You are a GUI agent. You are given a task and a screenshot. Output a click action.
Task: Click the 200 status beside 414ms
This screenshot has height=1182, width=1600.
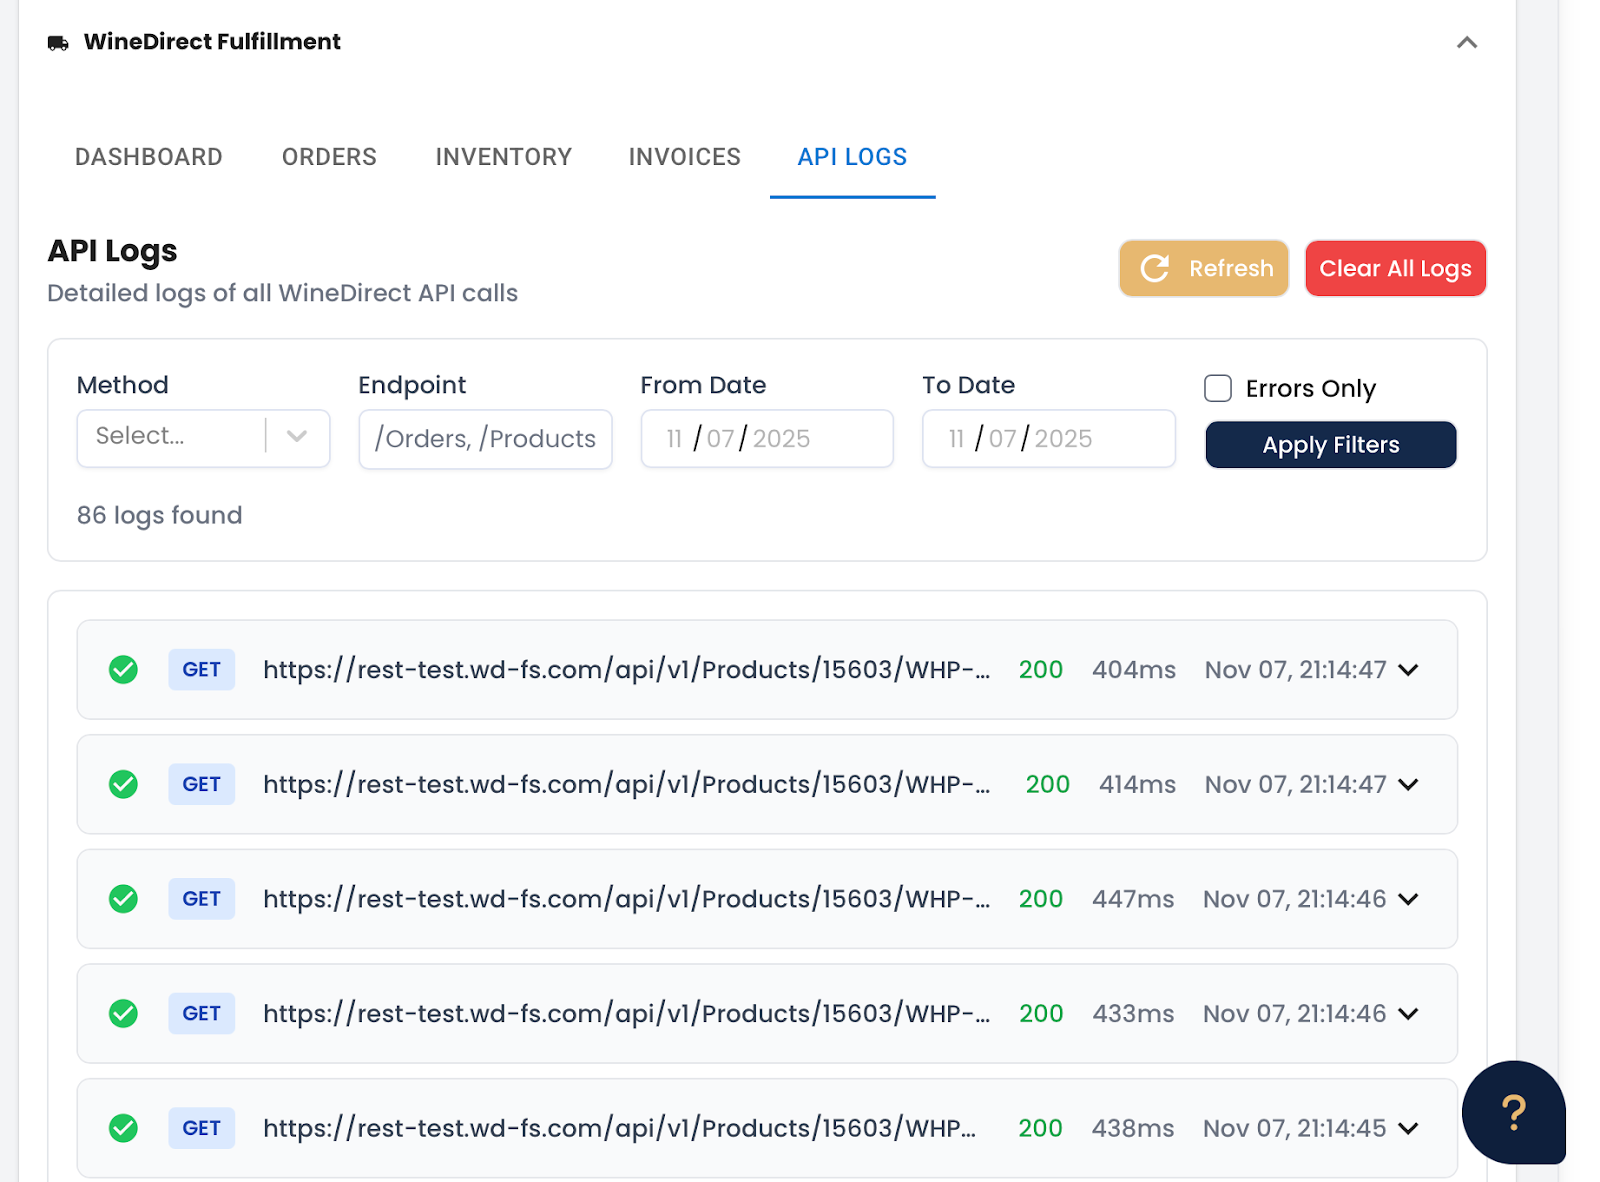[1048, 785]
